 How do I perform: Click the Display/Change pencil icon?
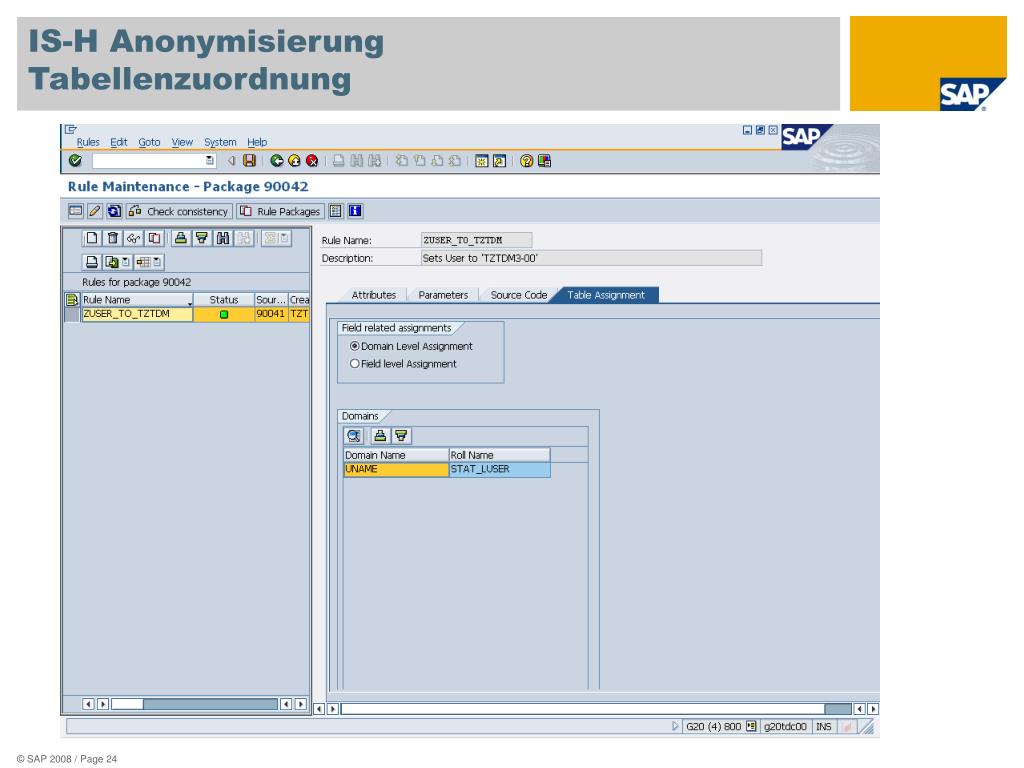95,211
